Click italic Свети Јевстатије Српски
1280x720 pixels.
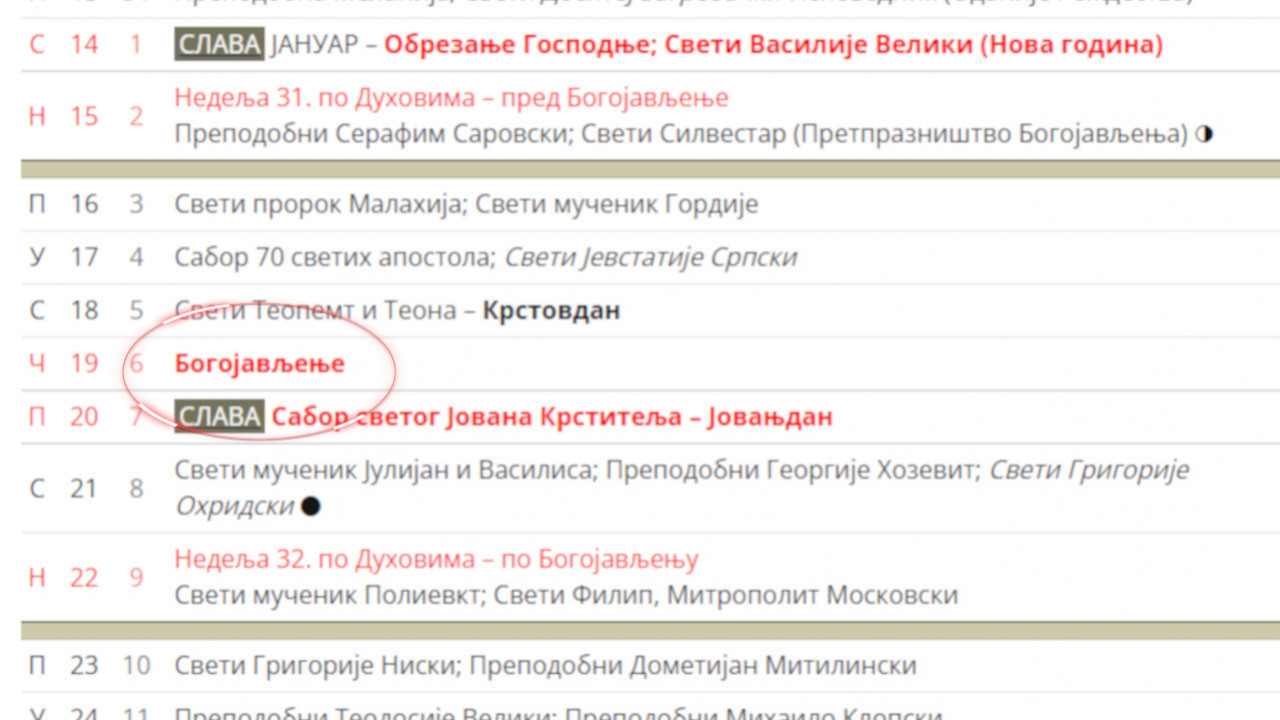point(650,257)
